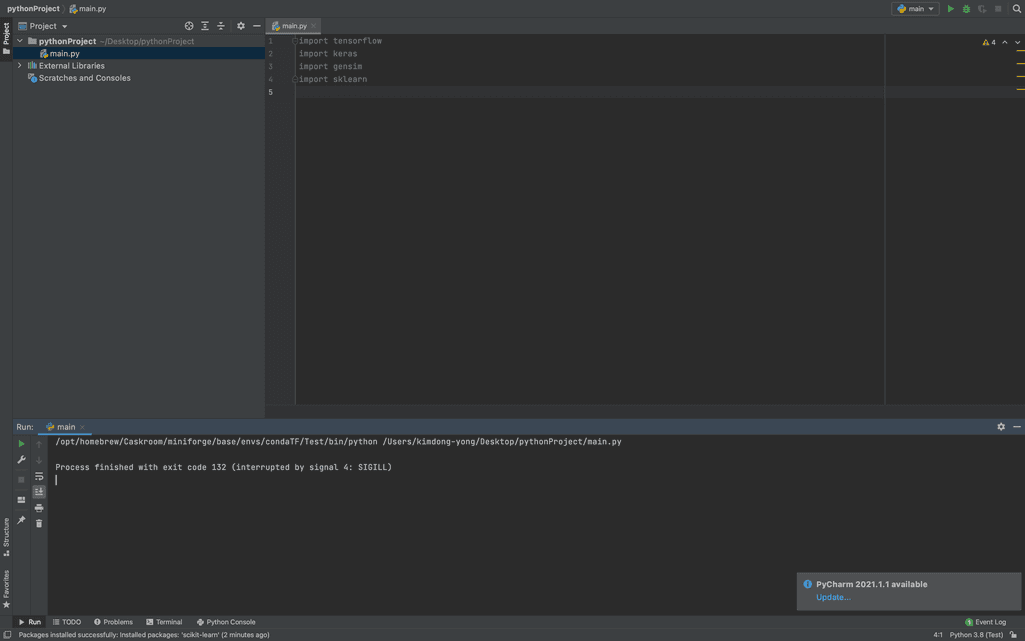Toggle the Project side tool window stripe
Screen dimensions: 1025x641
point(6,38)
